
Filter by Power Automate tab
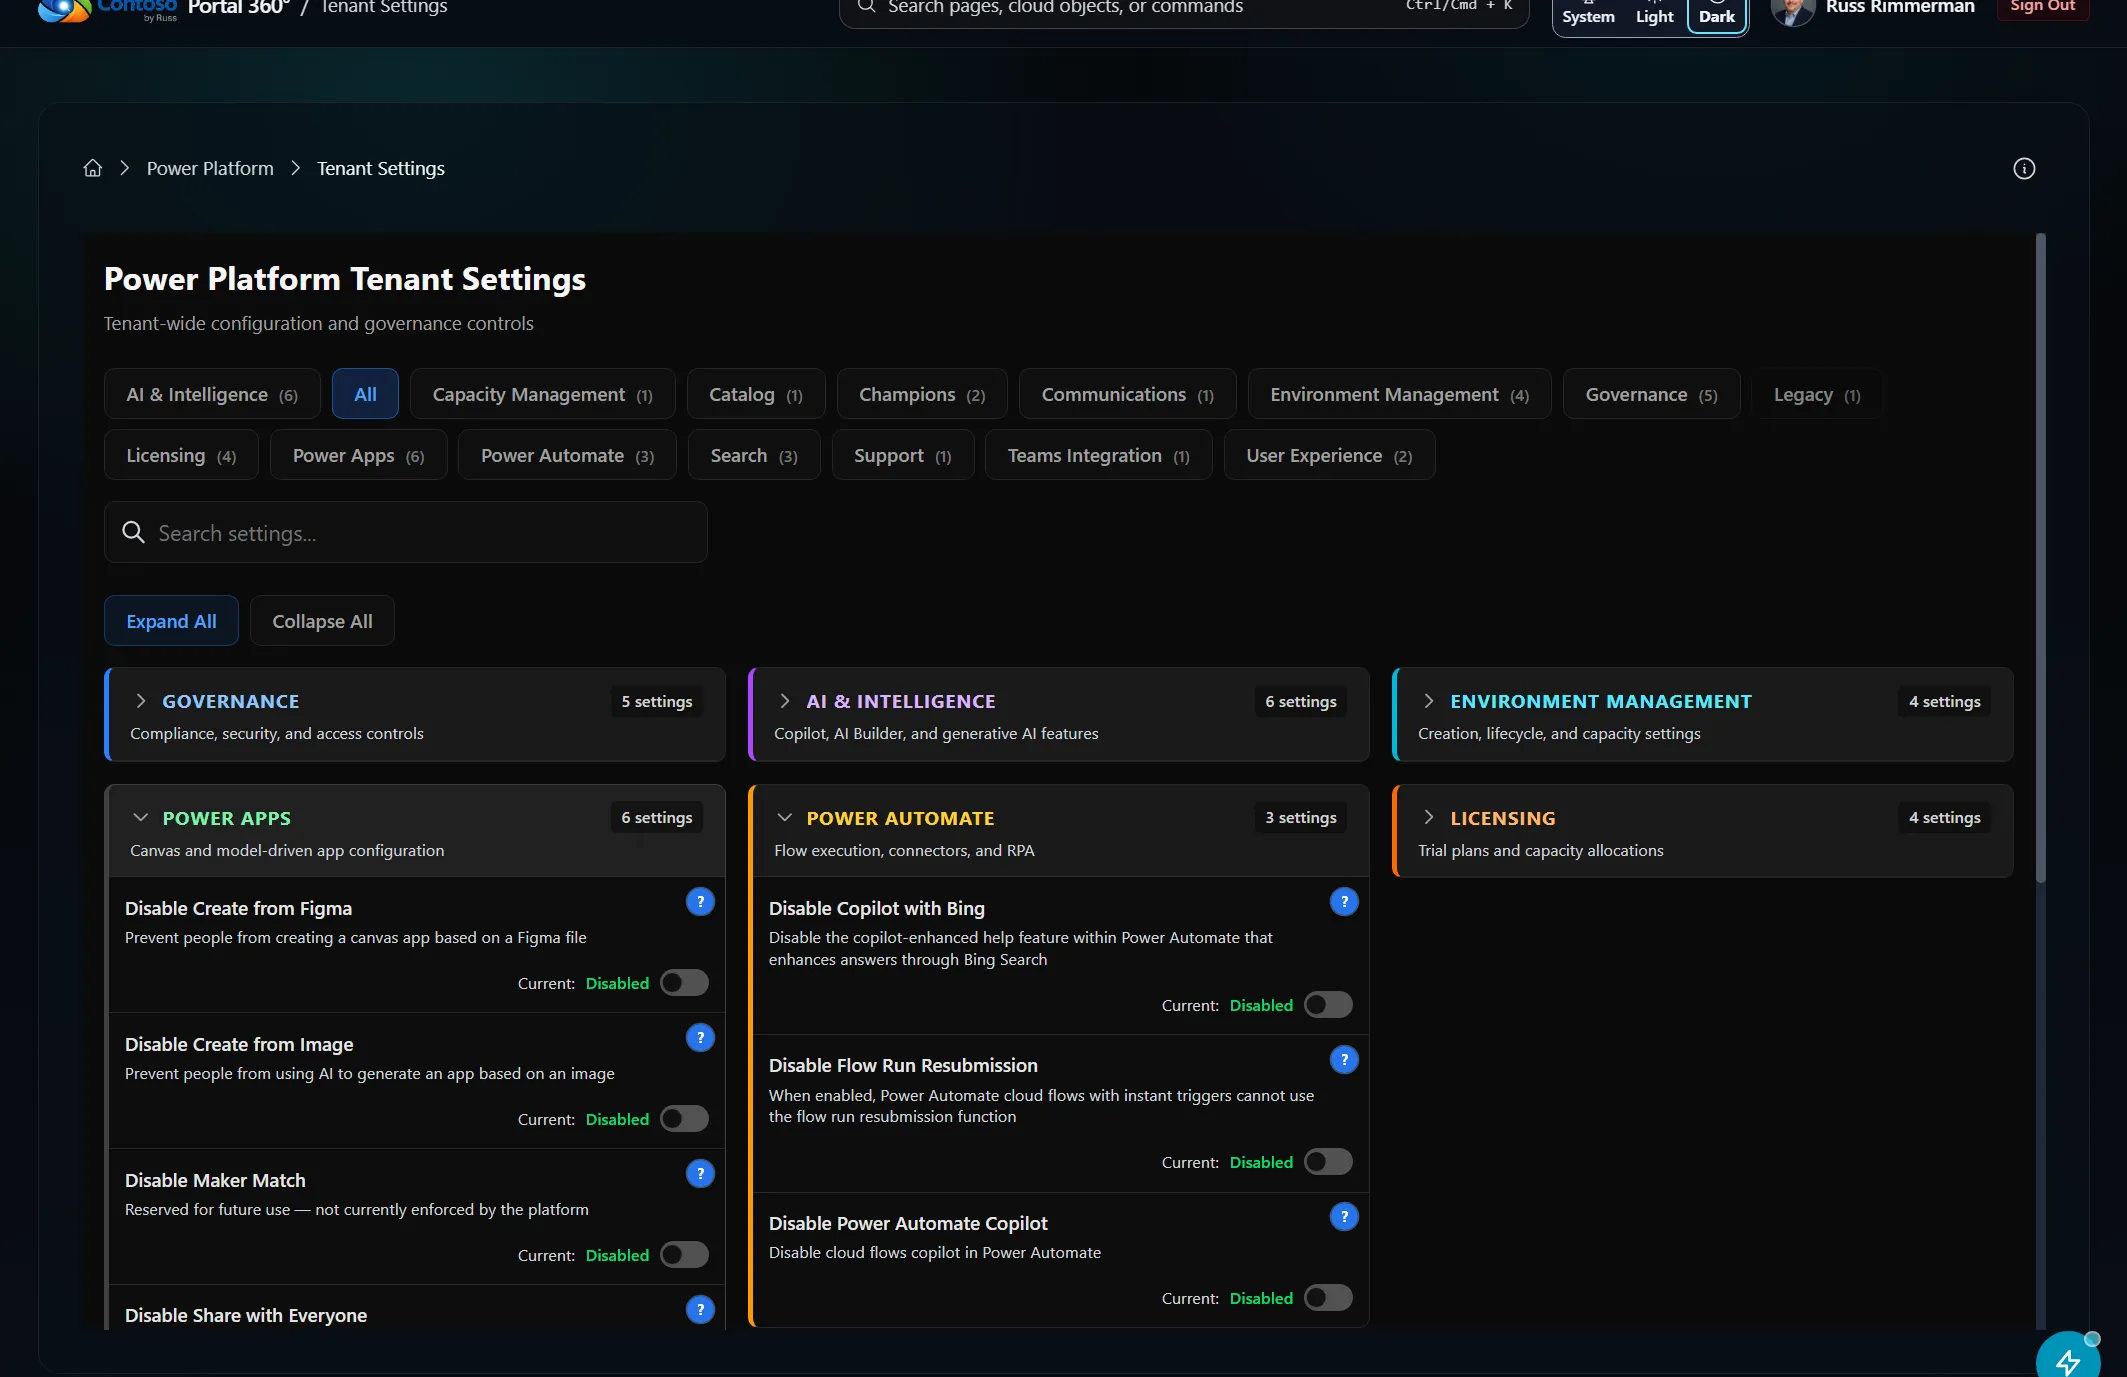click(567, 455)
